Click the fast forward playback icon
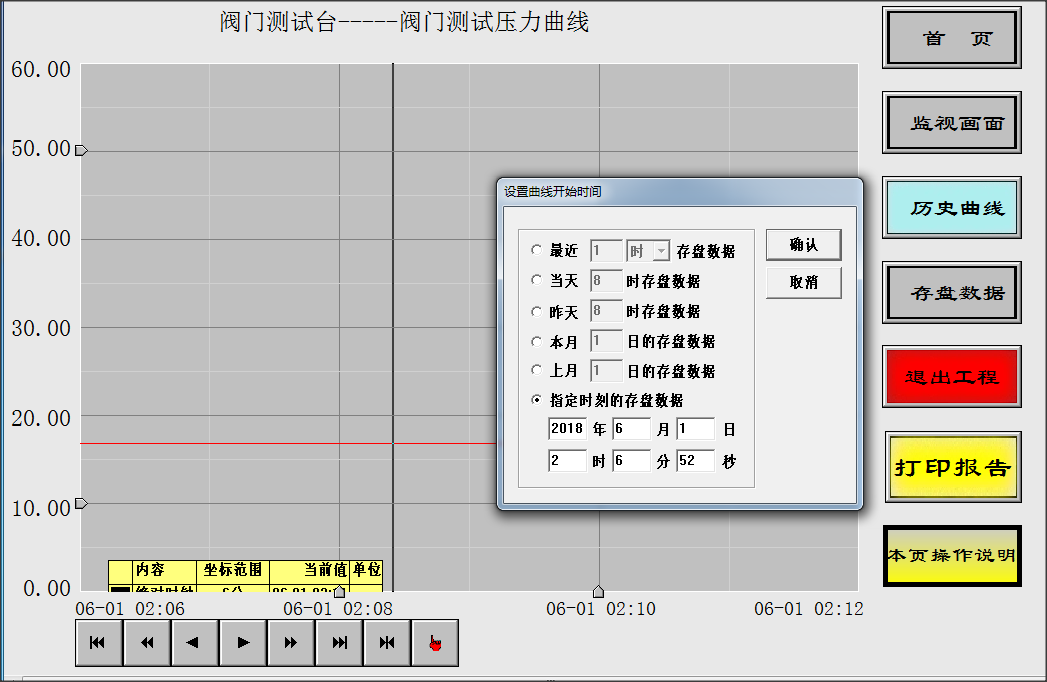The image size is (1047, 682). [290, 642]
